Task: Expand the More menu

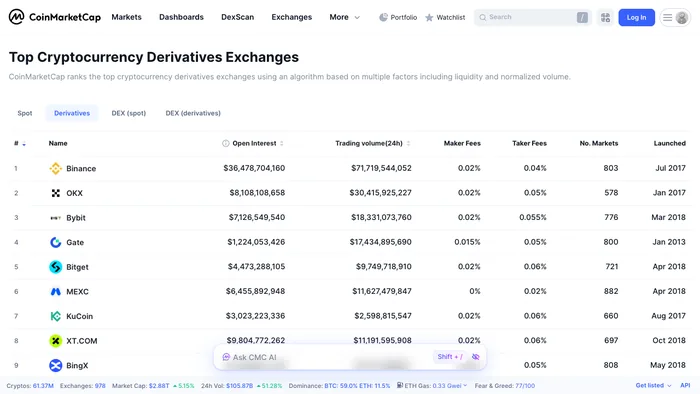Action: (x=344, y=17)
